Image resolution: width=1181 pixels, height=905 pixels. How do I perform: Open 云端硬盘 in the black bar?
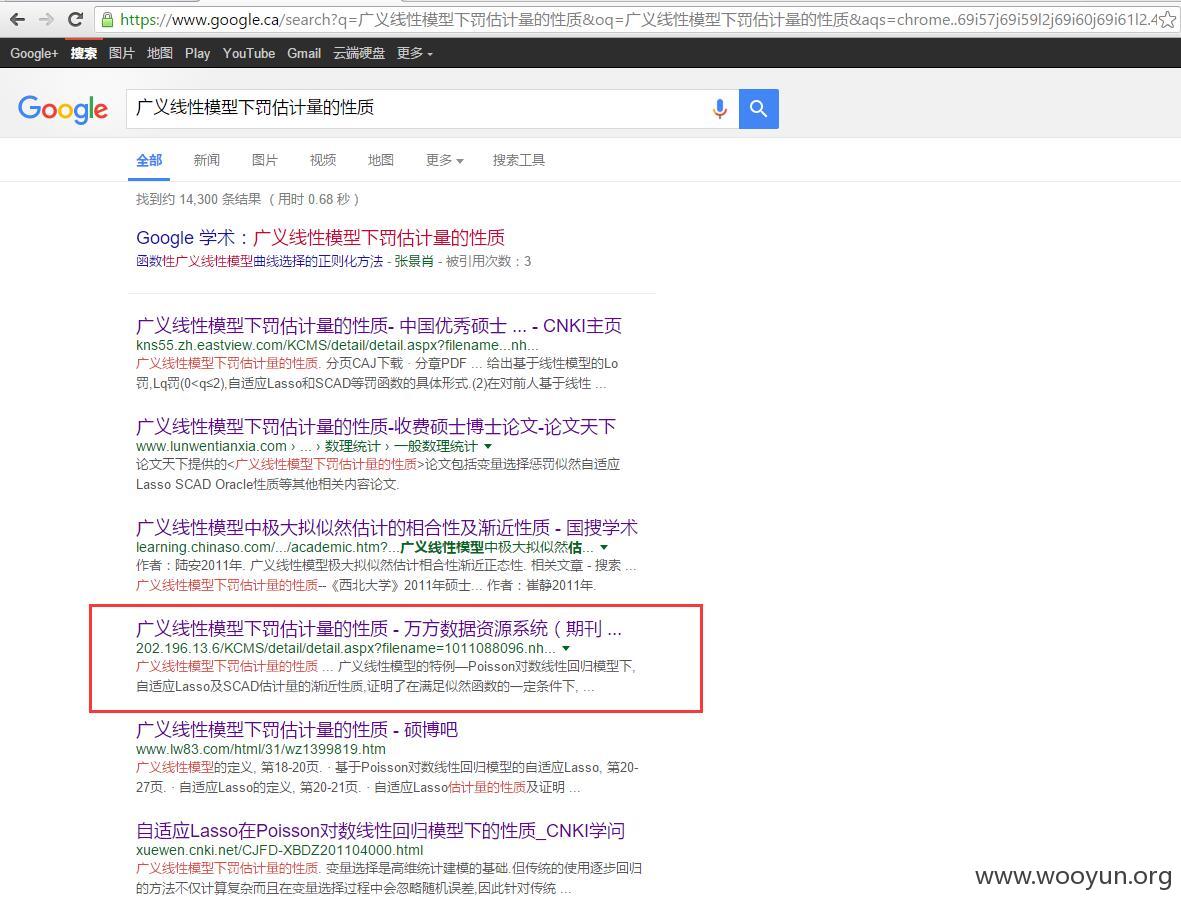click(x=359, y=53)
